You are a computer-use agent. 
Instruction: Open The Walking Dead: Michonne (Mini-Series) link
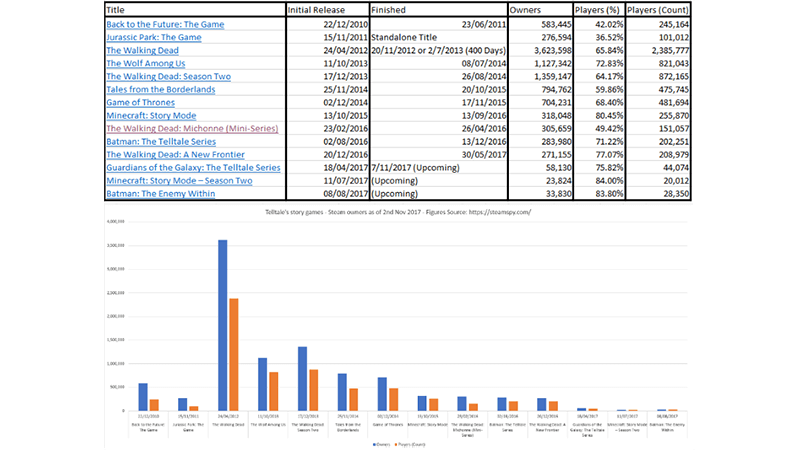(188, 128)
